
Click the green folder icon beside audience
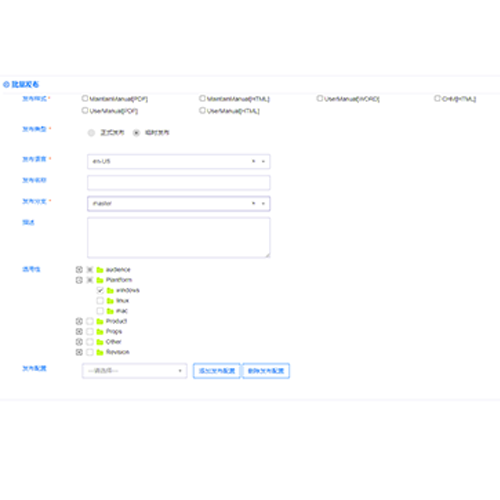pos(100,270)
